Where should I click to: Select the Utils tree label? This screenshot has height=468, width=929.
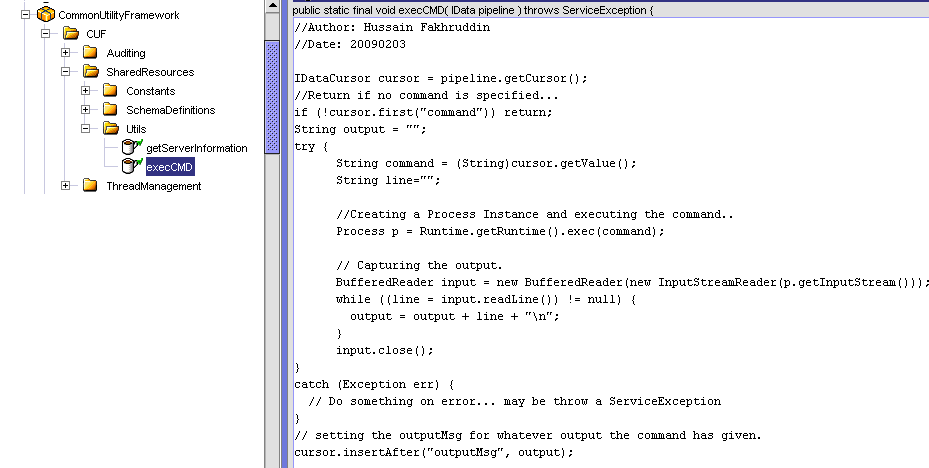(136, 129)
